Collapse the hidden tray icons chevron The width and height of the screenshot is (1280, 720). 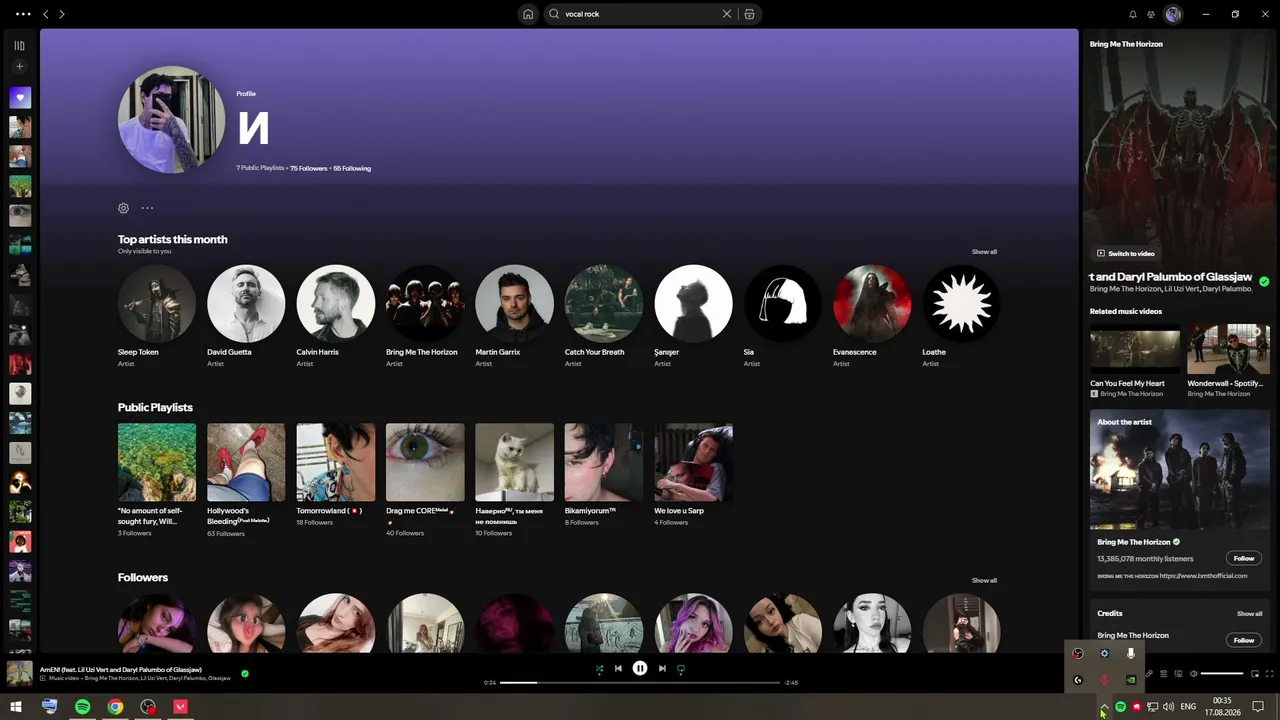pyautogui.click(x=1104, y=707)
